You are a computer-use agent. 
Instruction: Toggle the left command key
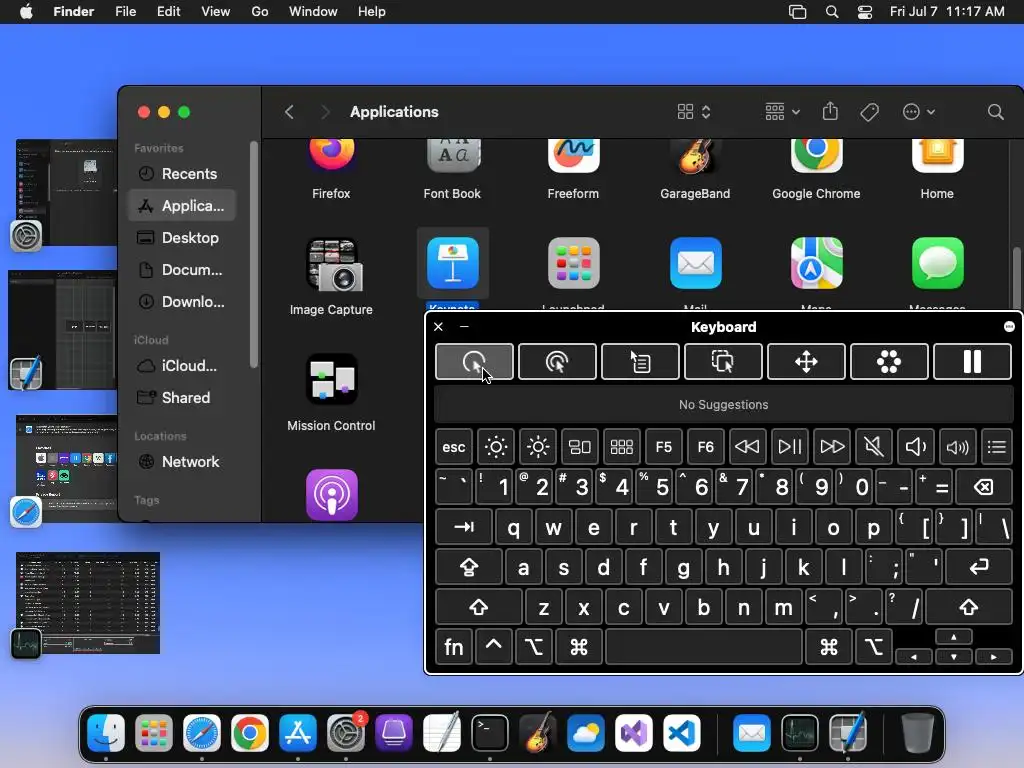(579, 647)
